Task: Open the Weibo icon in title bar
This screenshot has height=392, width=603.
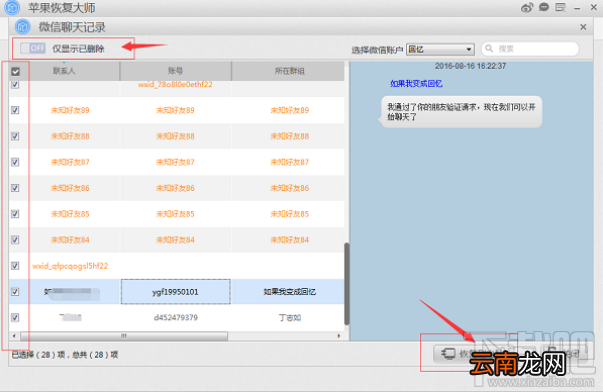Action: point(527,7)
